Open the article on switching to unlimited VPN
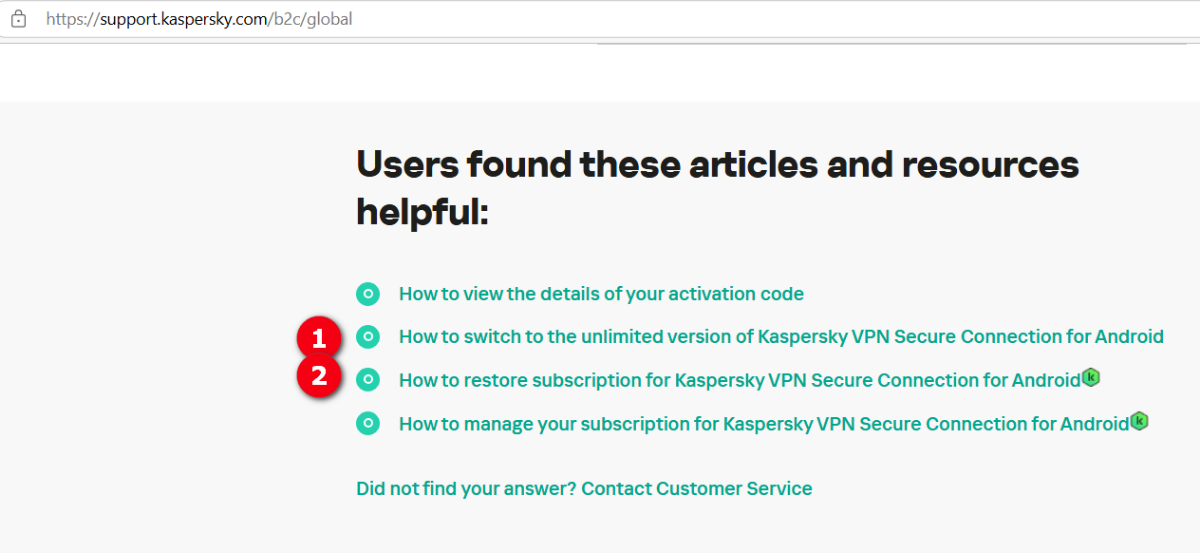The image size is (1200, 553). tap(780, 337)
